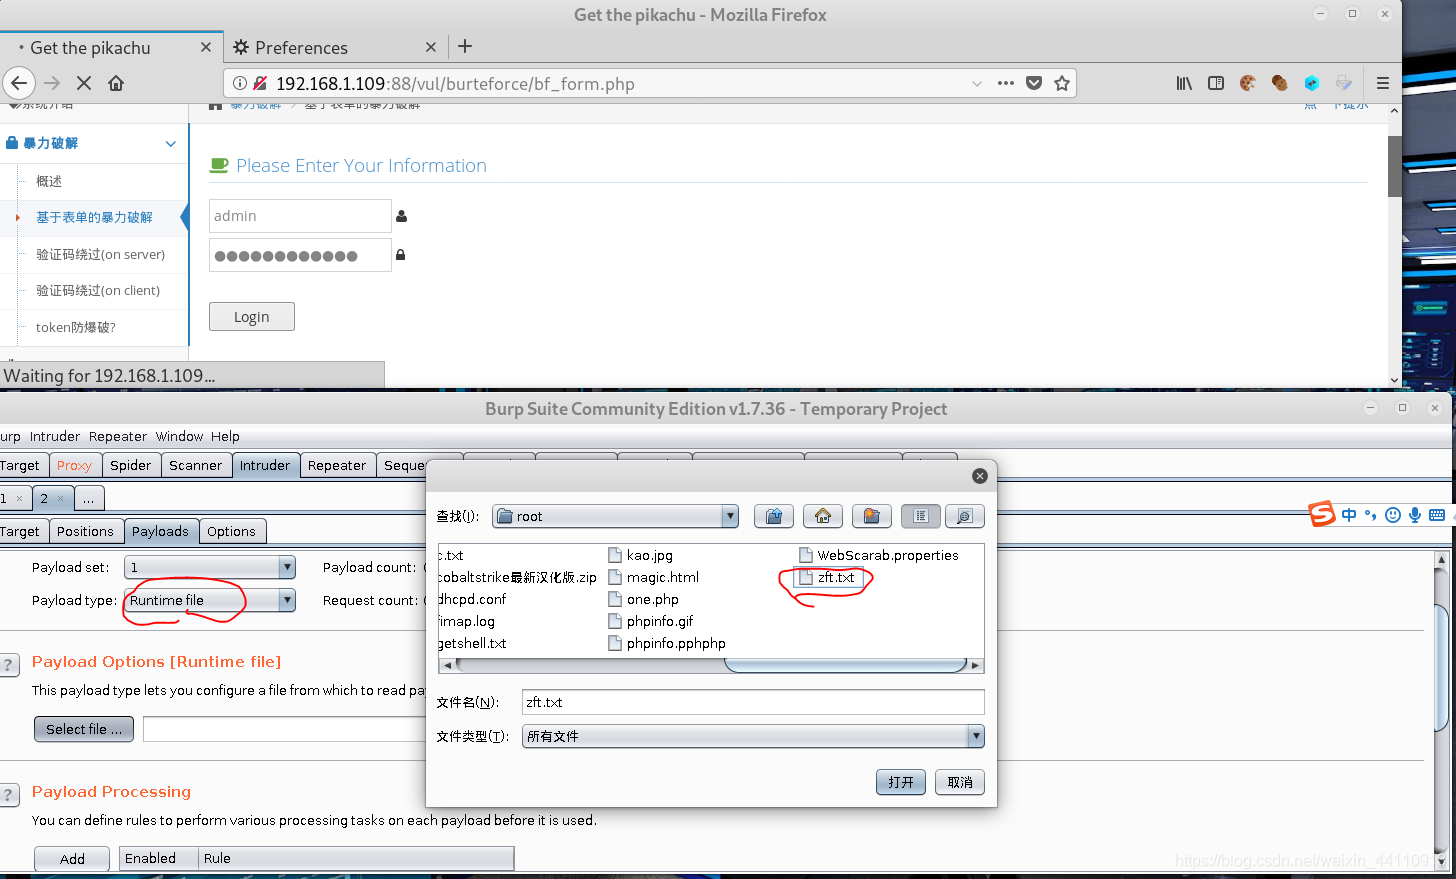Switch to Burp Spider tab
This screenshot has height=879, width=1456.
pos(131,465)
